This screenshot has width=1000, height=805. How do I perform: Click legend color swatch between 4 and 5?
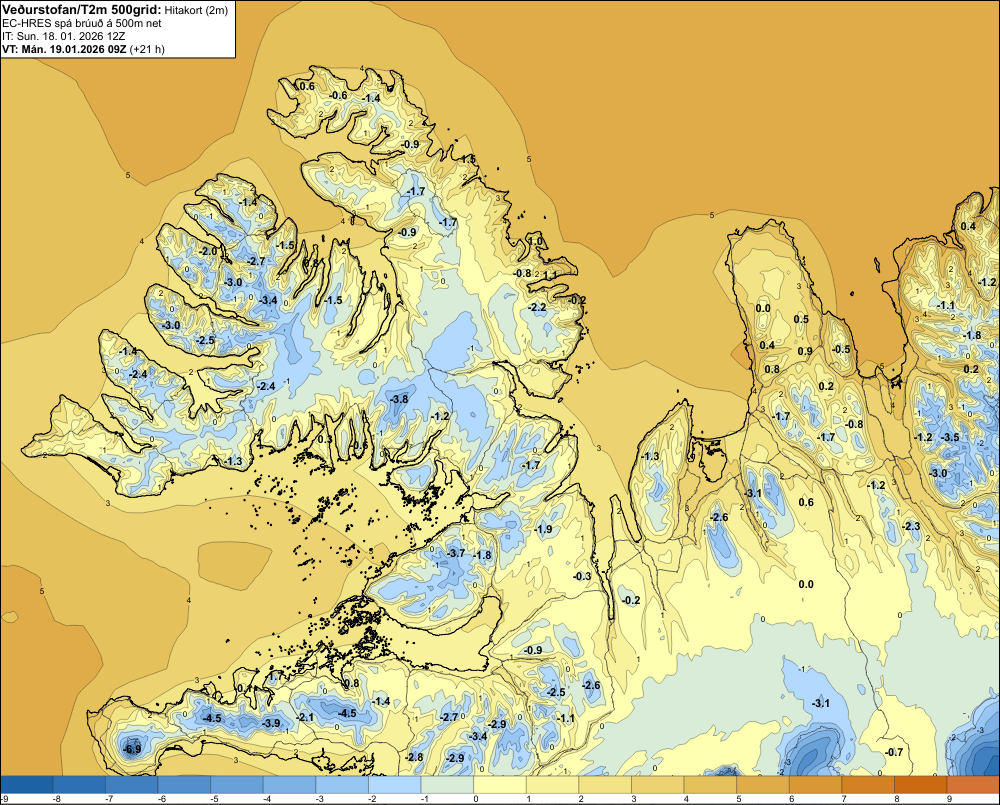point(710,783)
